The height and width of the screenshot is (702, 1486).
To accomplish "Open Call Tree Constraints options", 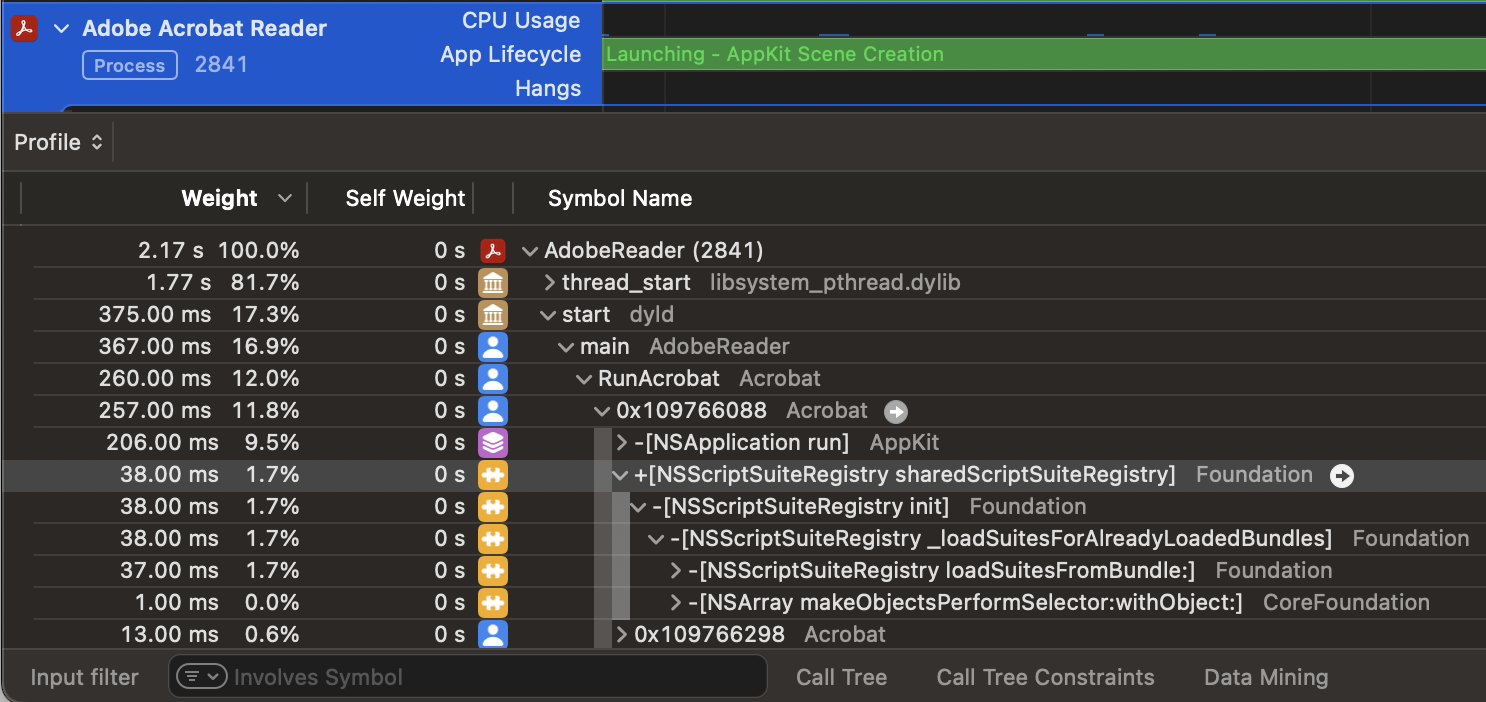I will [1045, 677].
